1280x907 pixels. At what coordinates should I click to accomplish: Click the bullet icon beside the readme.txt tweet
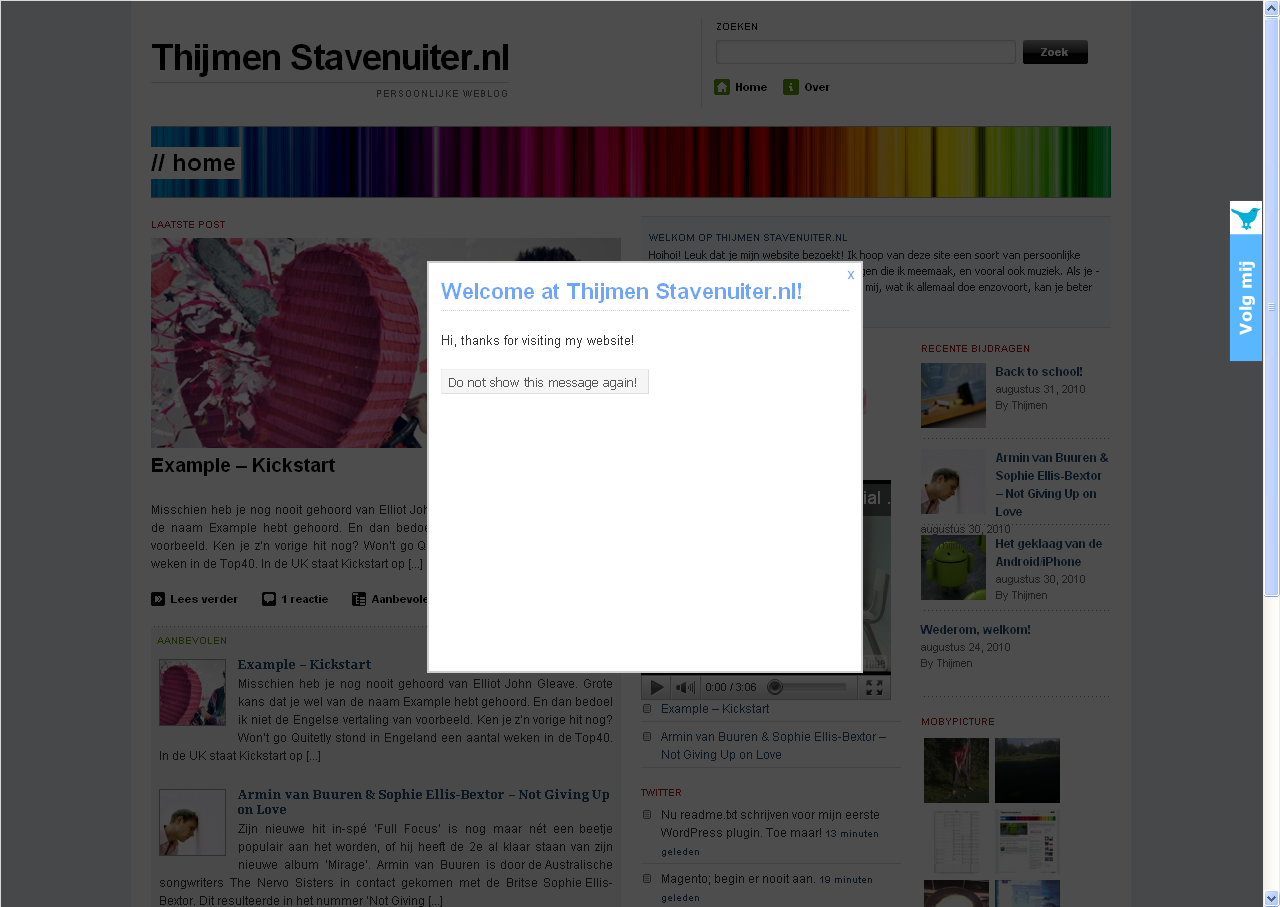coord(647,814)
